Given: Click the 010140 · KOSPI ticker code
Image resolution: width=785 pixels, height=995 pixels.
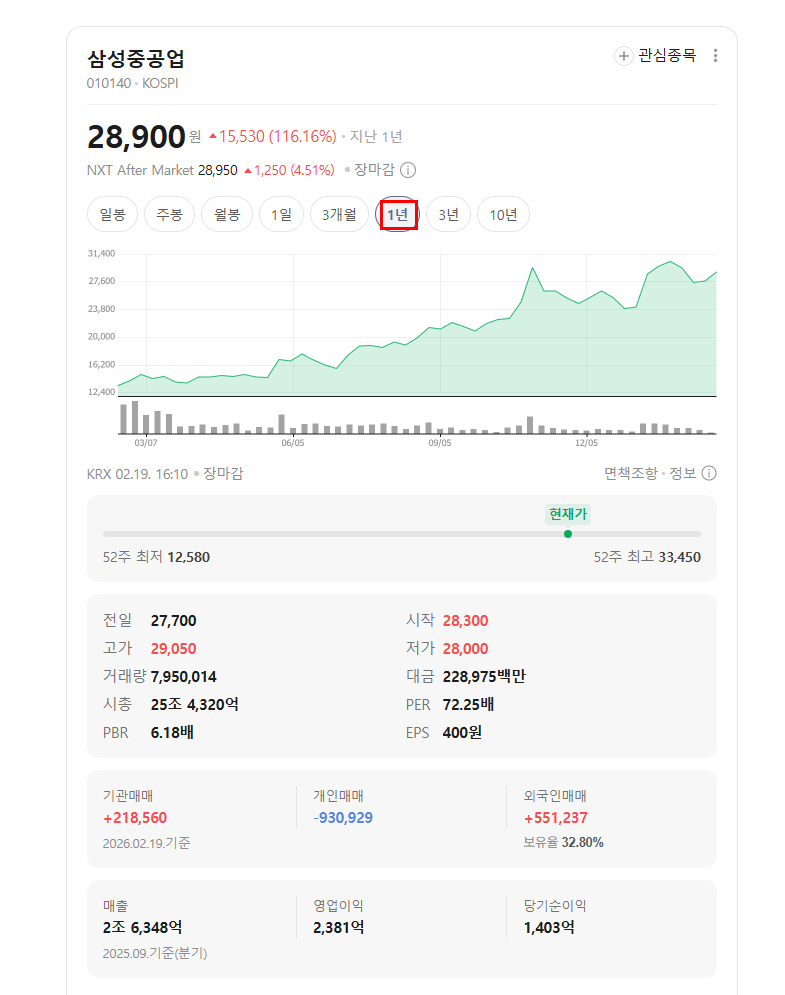Looking at the screenshot, I should (133, 83).
